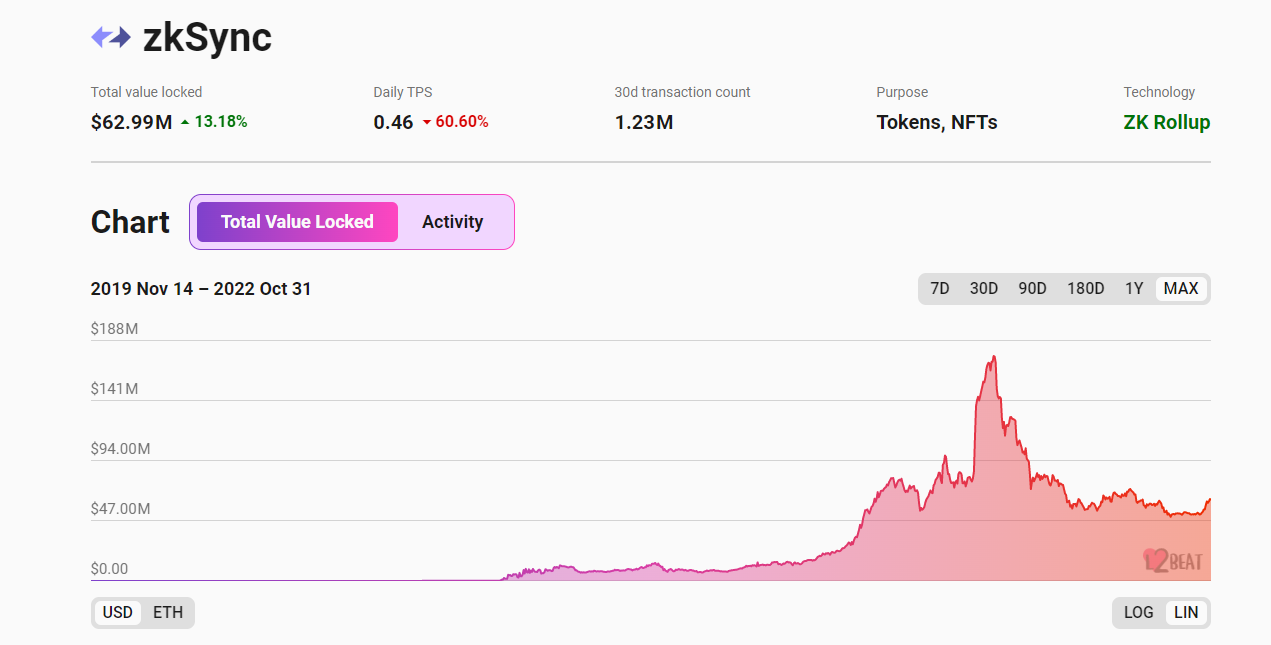
Task: Click the $0.00 y-axis label
Action: [x=109, y=568]
